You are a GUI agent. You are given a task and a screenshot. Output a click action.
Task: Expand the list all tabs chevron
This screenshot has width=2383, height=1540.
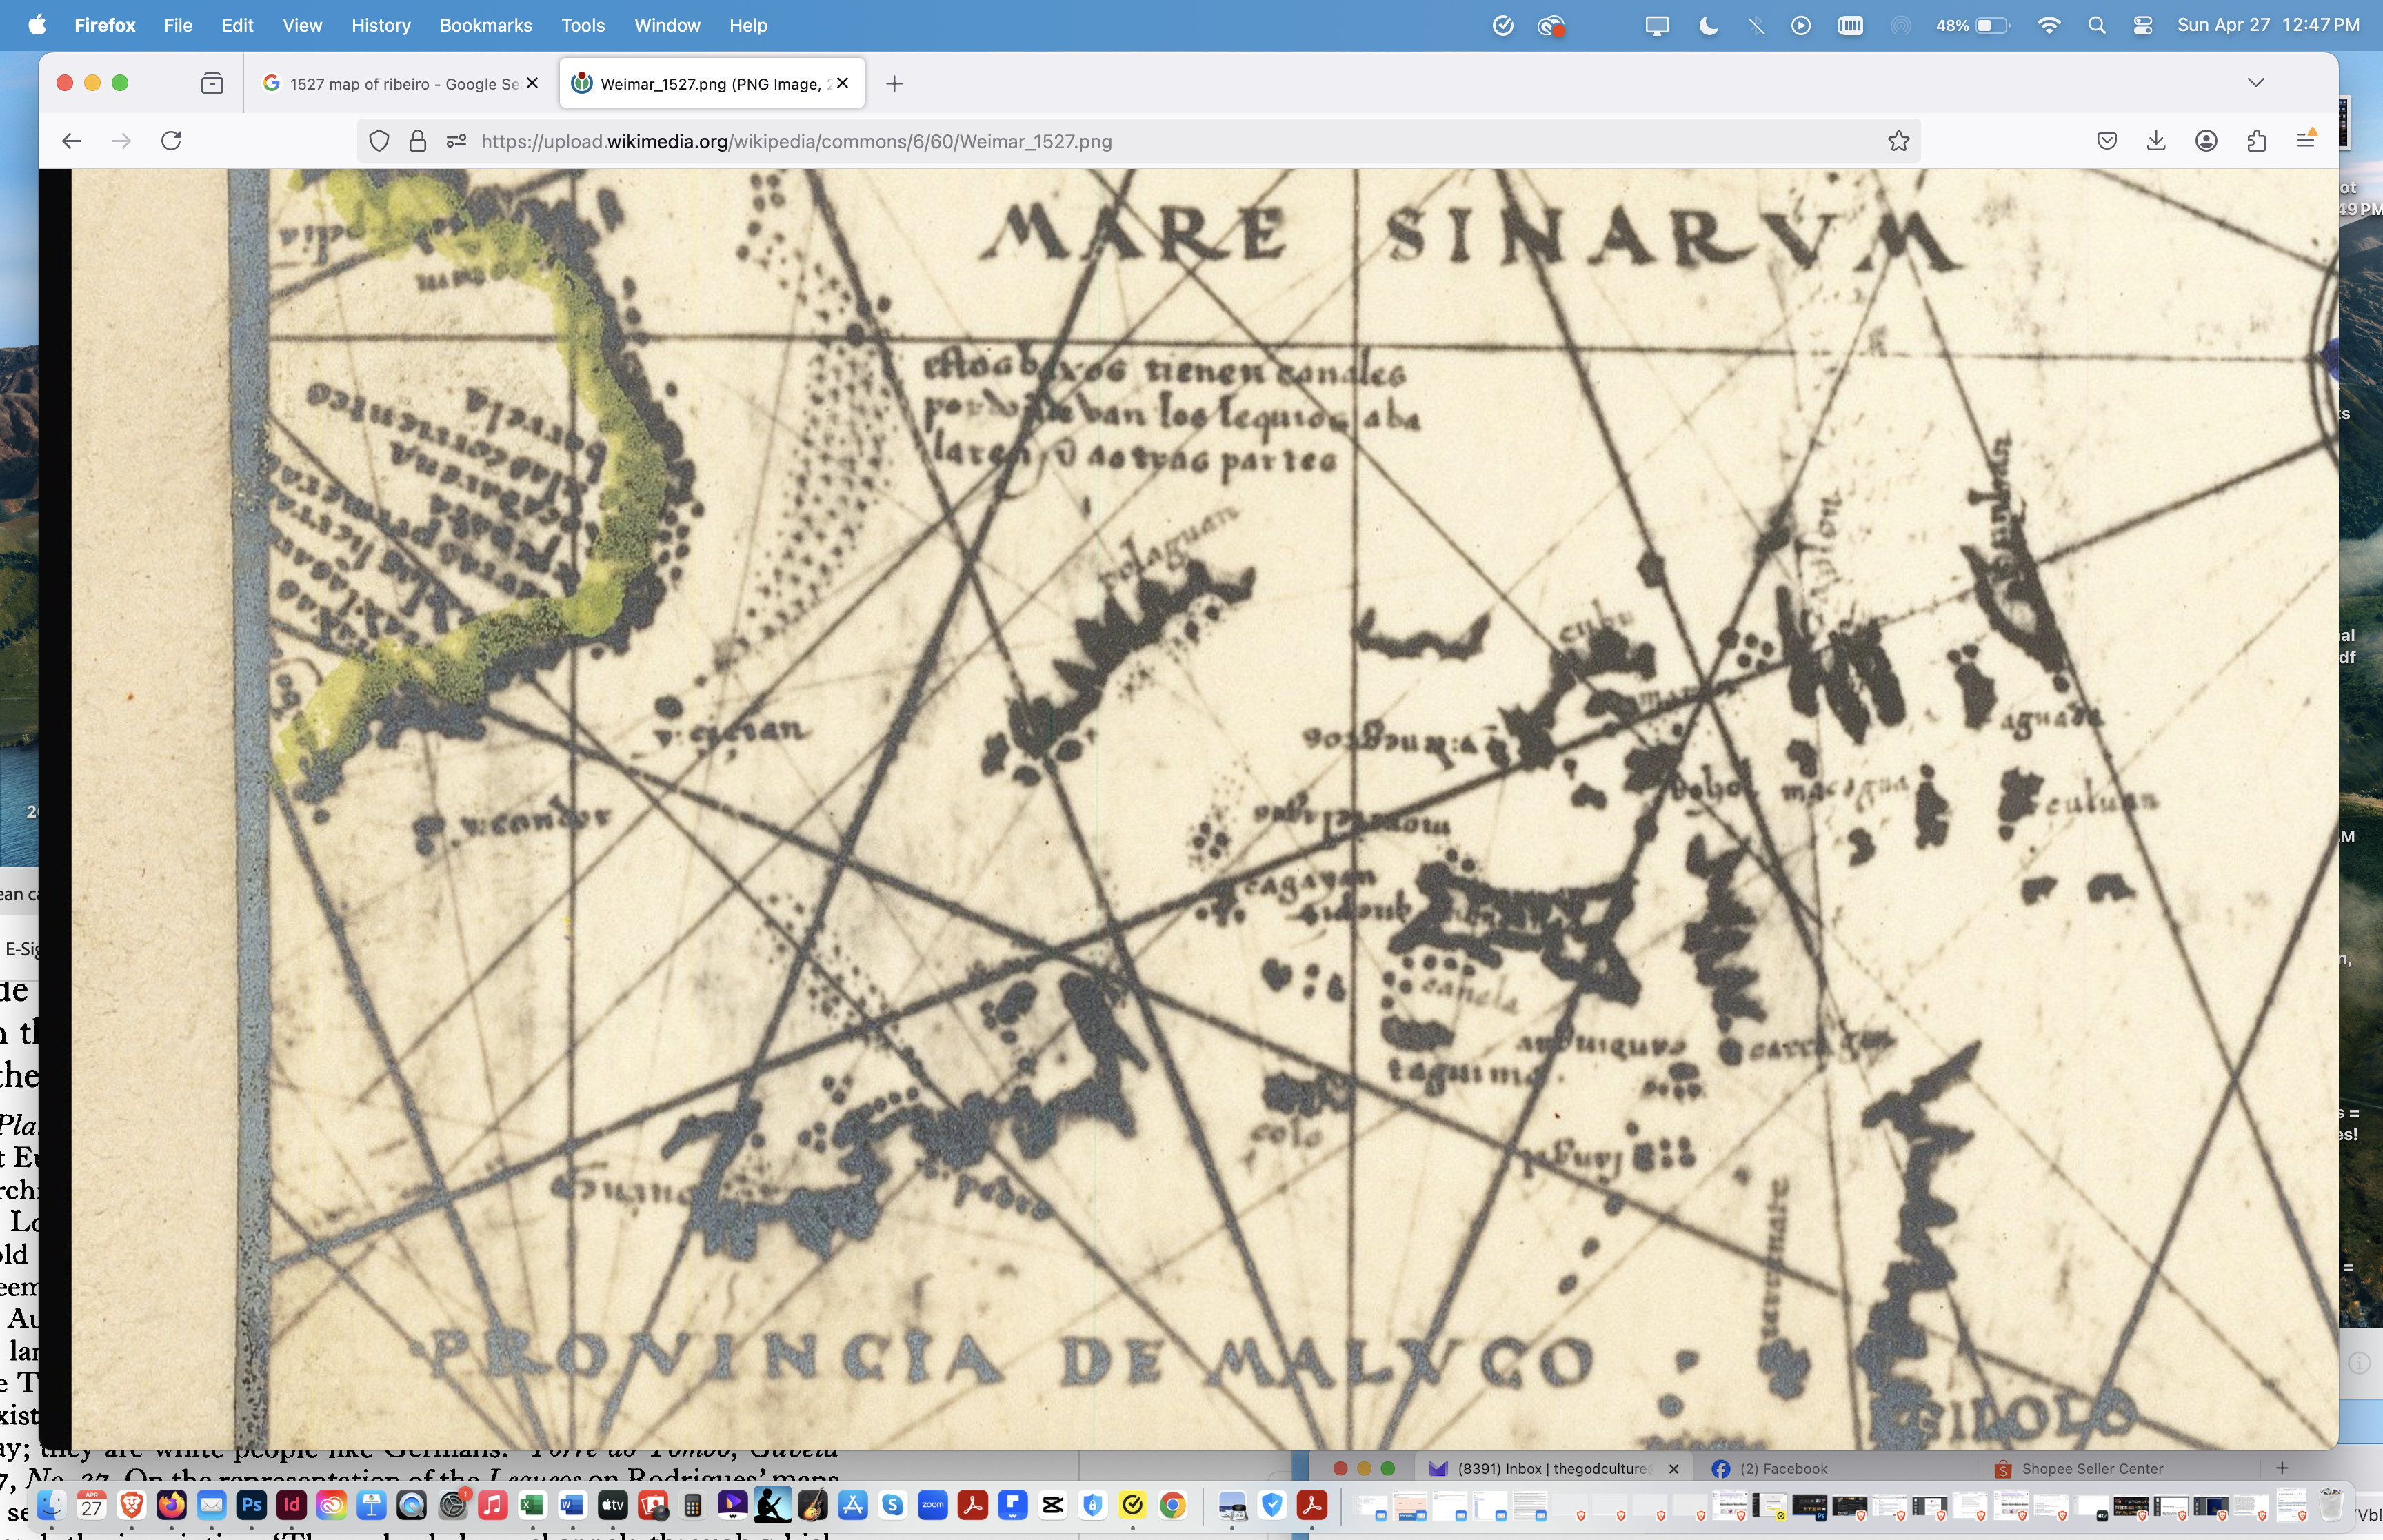pos(2255,82)
